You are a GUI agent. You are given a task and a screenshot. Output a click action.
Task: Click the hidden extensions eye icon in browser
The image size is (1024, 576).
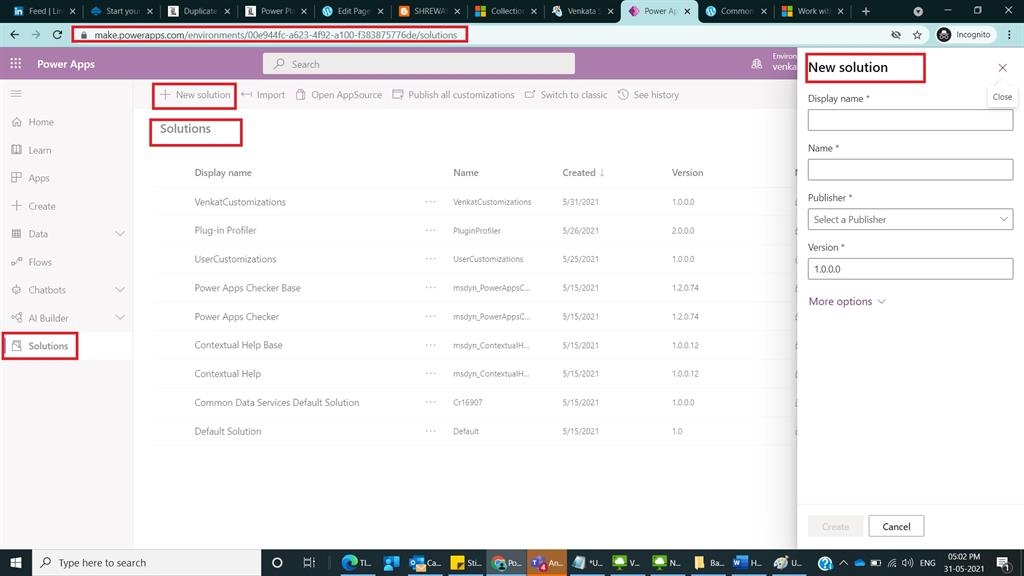(895, 33)
